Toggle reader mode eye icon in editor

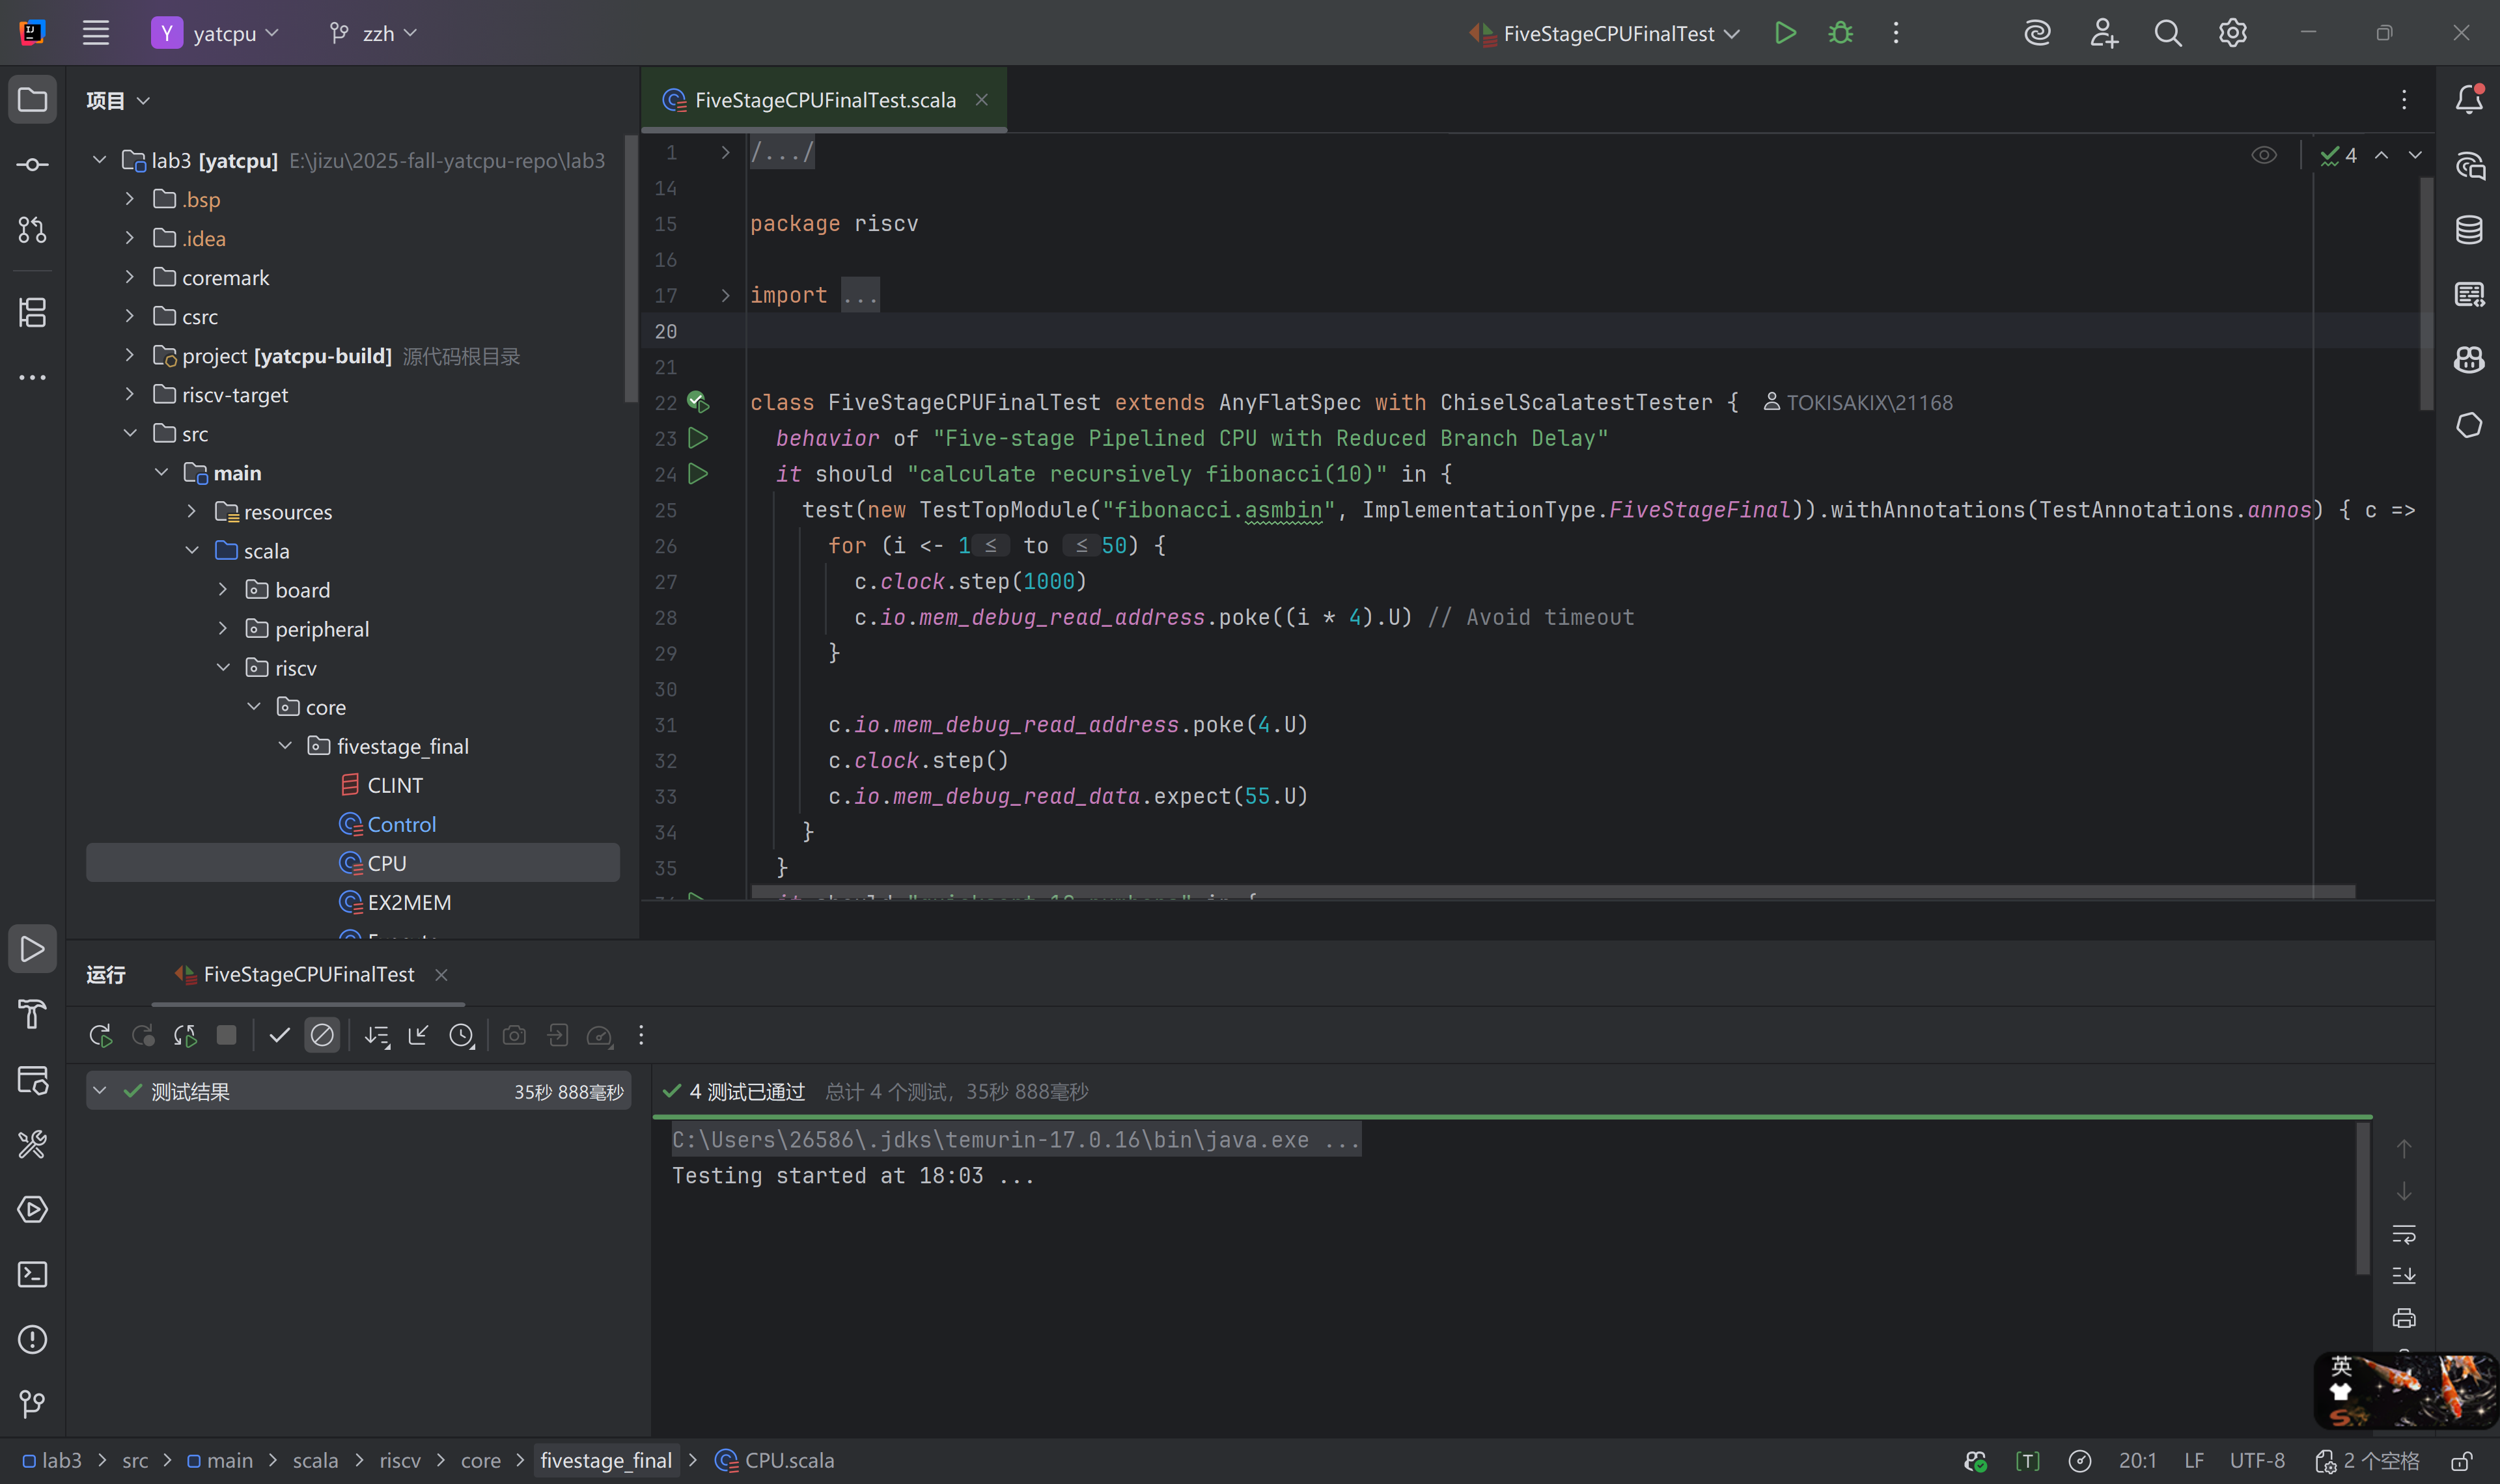[x=2264, y=155]
